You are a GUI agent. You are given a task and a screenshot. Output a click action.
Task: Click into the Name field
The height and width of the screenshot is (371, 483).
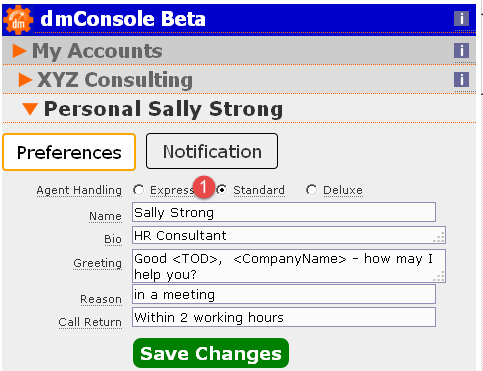[284, 212]
